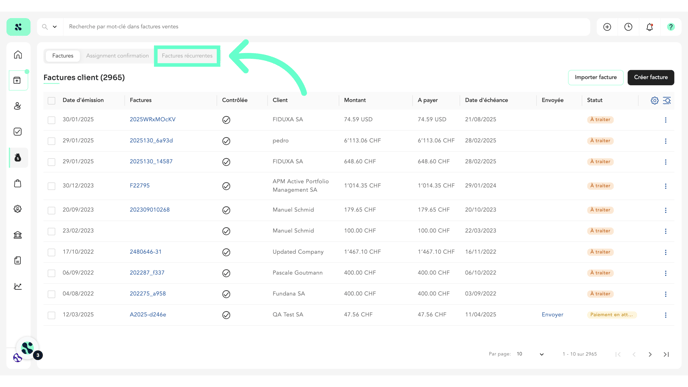Open the analytics chart icon in sidebar
688x387 pixels.
pos(18,287)
